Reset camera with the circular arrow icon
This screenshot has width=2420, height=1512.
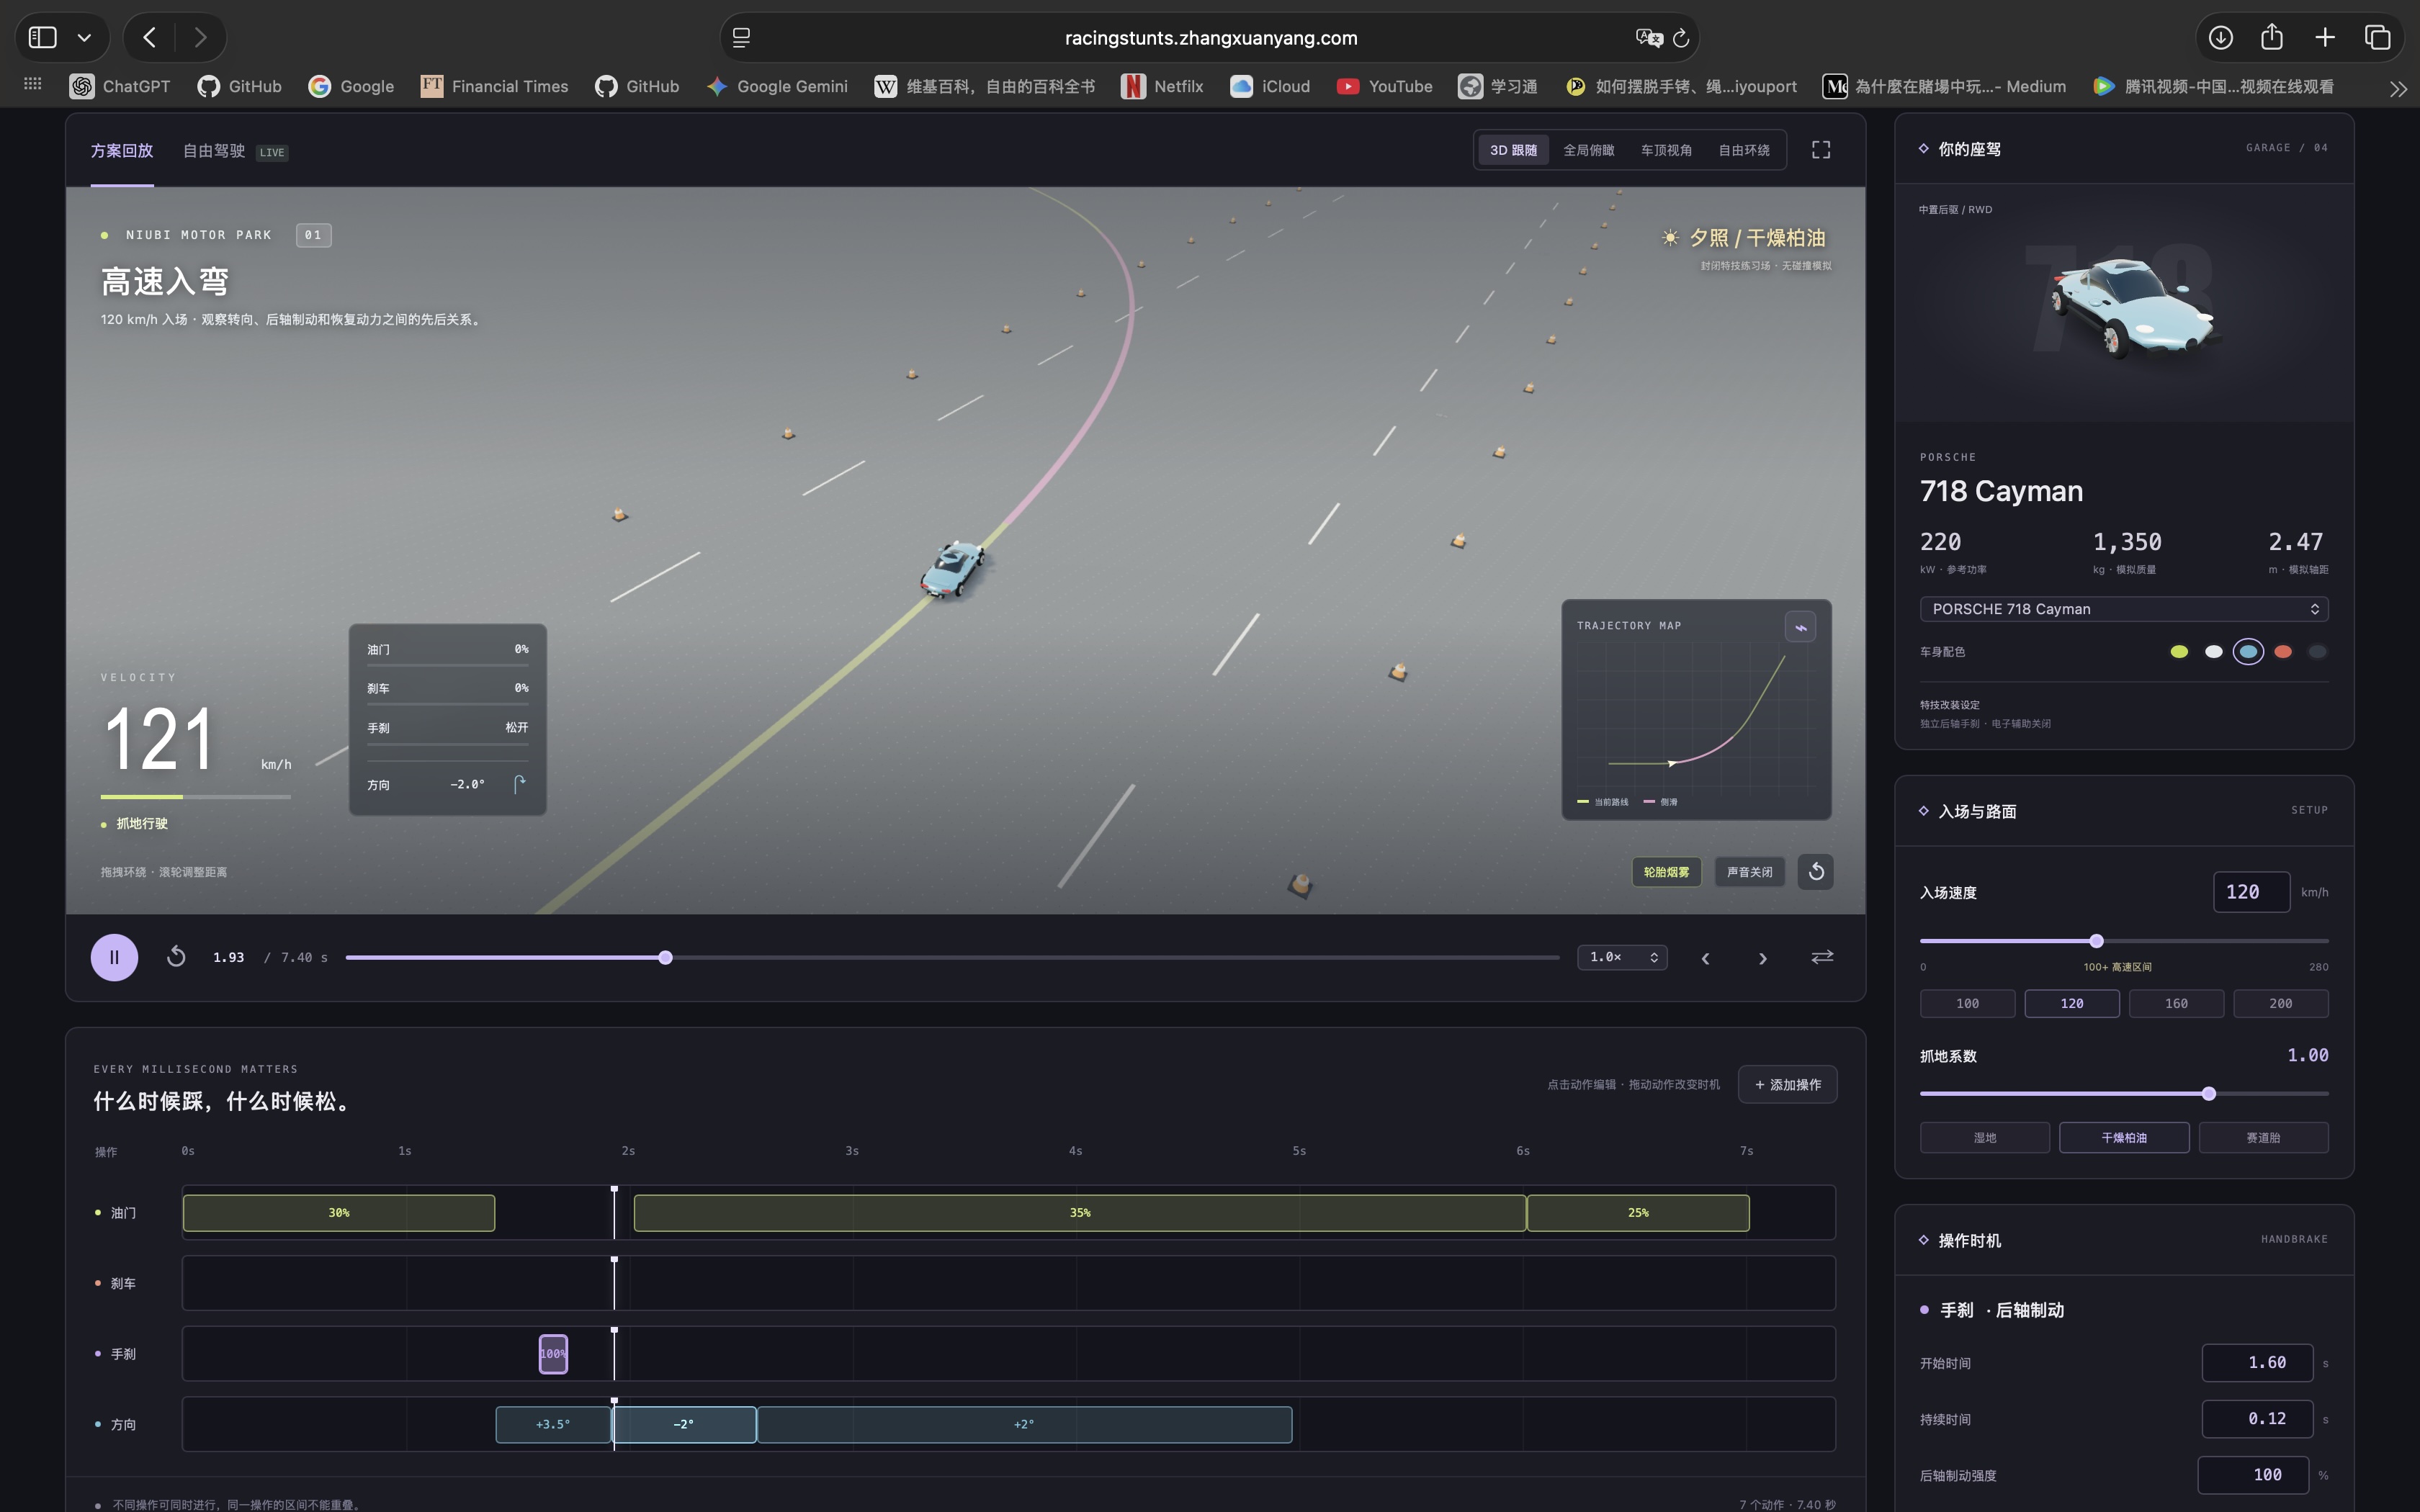(x=1816, y=872)
